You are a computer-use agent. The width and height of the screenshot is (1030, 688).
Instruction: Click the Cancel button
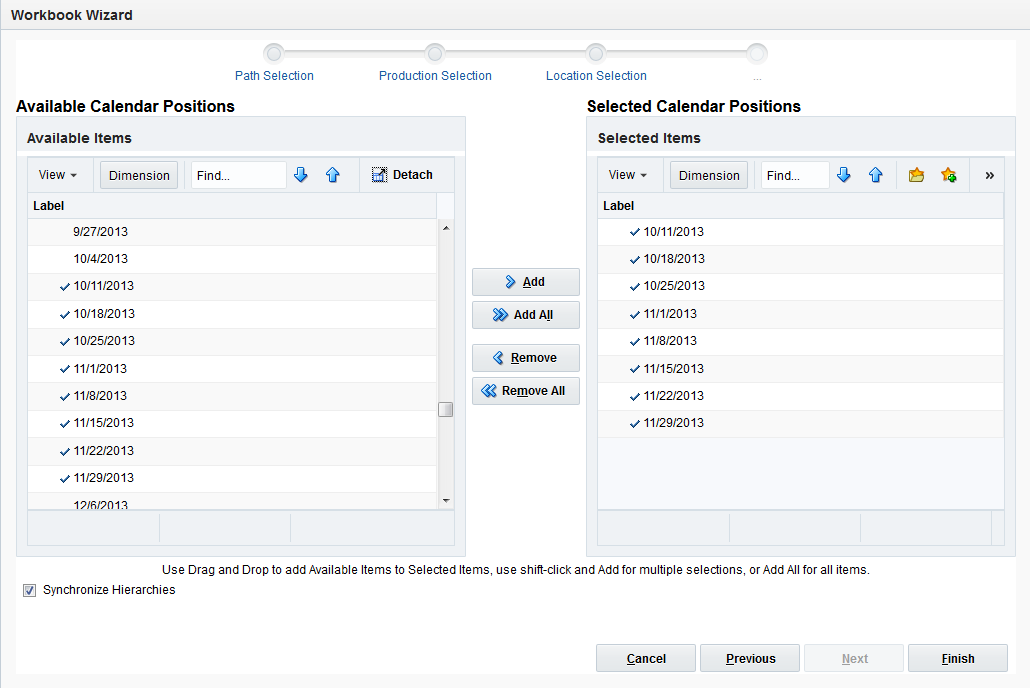646,658
